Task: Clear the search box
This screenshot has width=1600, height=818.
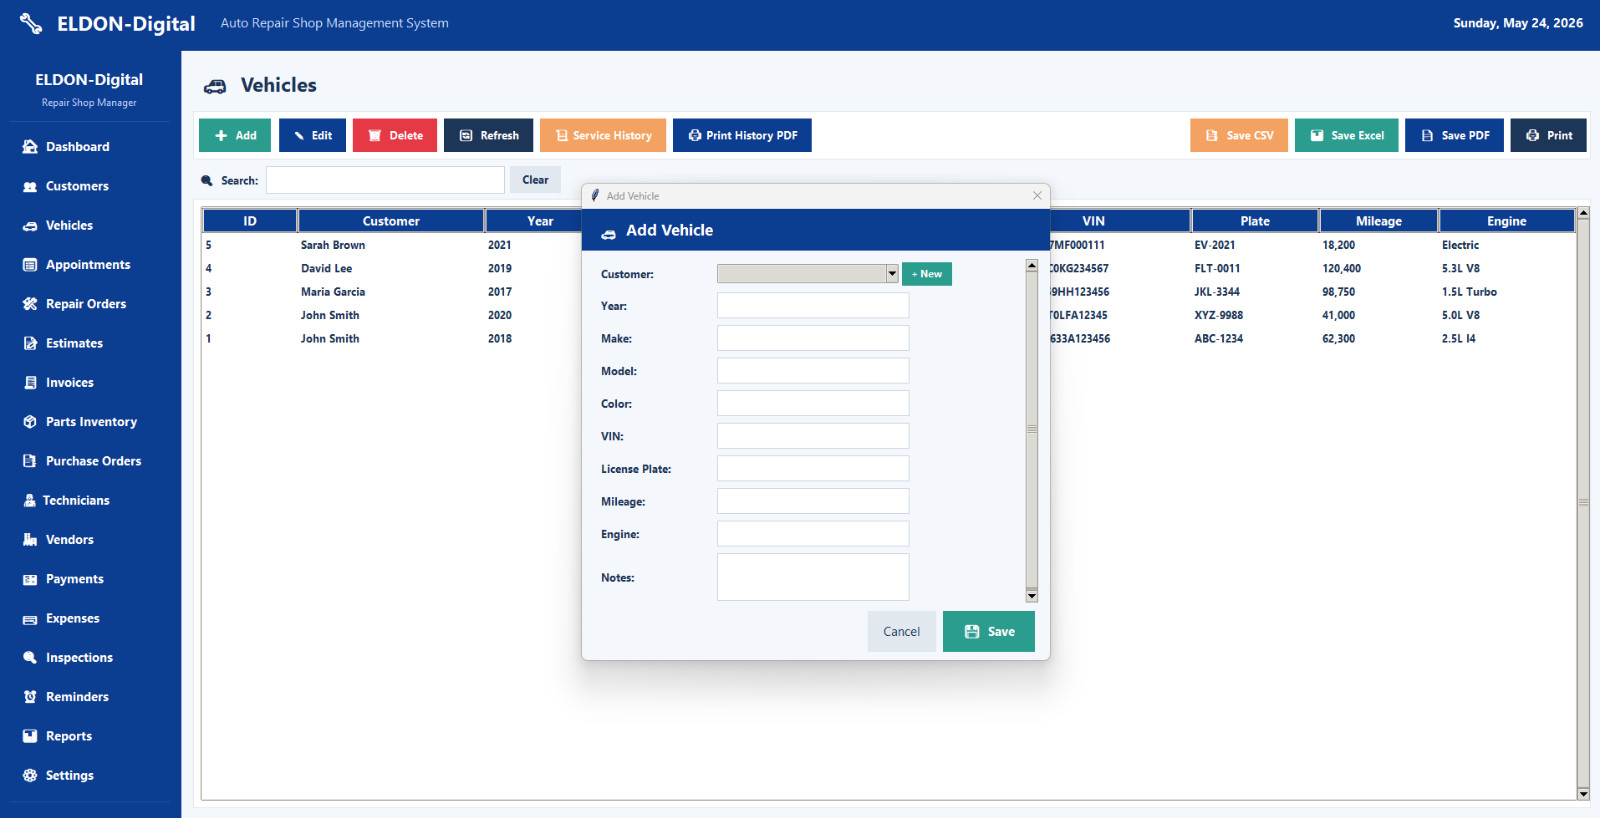Action: [x=535, y=180]
